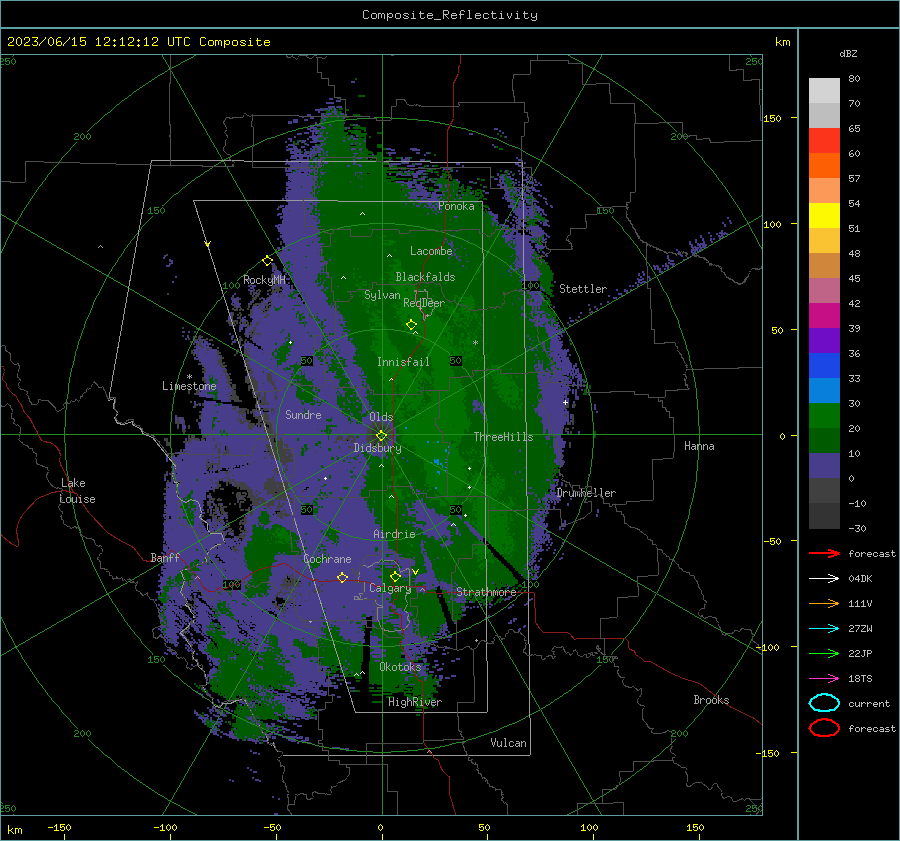
Task: Click the 150 tick on right axis
Action: [x=772, y=118]
